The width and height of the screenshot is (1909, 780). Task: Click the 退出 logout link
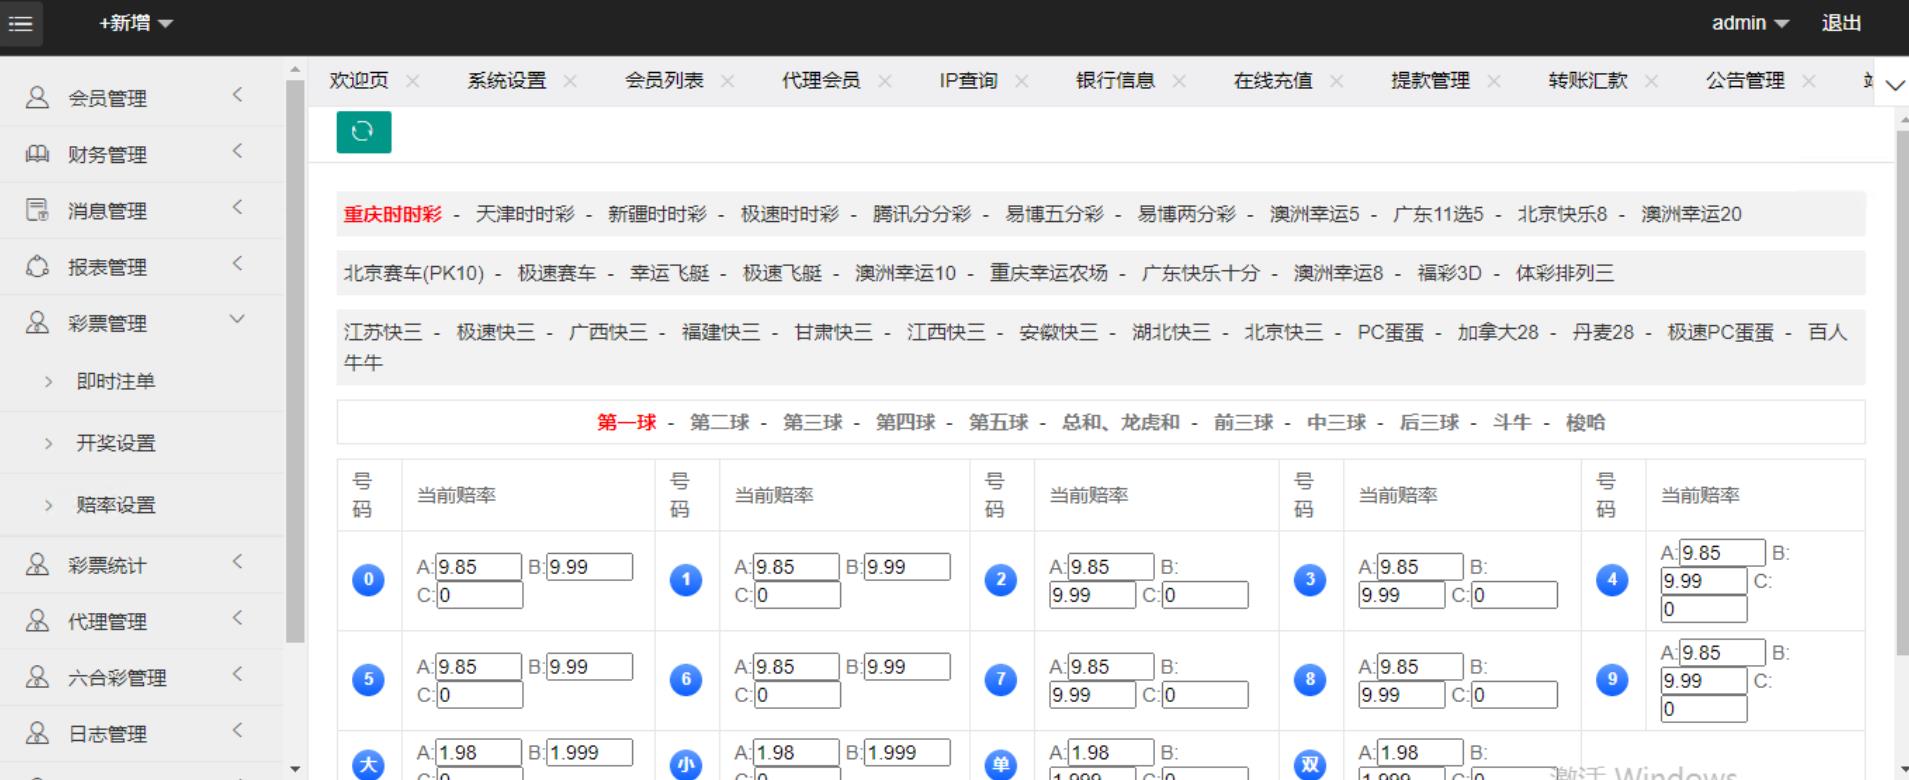point(1841,23)
